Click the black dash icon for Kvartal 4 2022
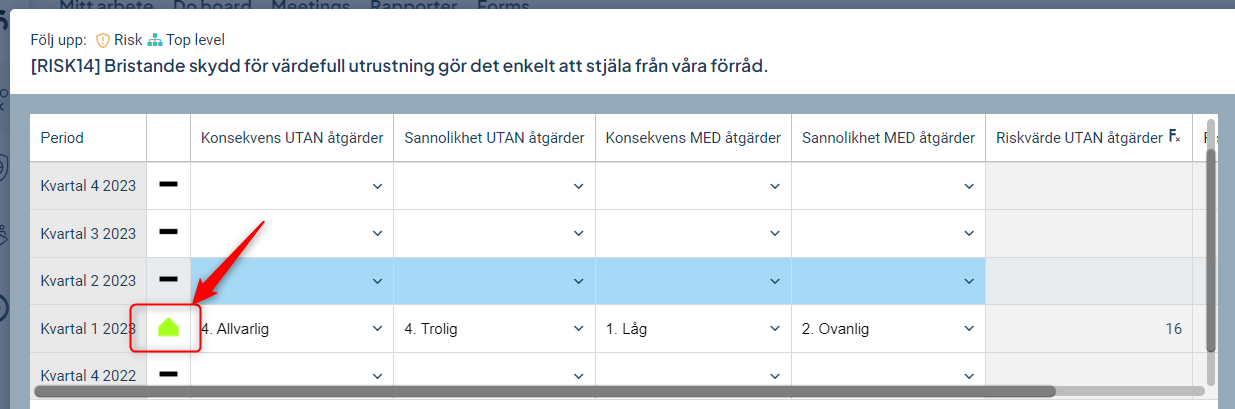The height and width of the screenshot is (409, 1235). (168, 374)
